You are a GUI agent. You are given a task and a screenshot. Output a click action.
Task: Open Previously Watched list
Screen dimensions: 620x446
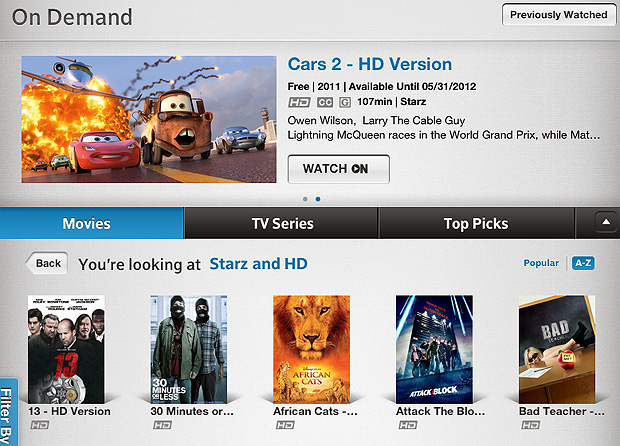click(x=558, y=15)
